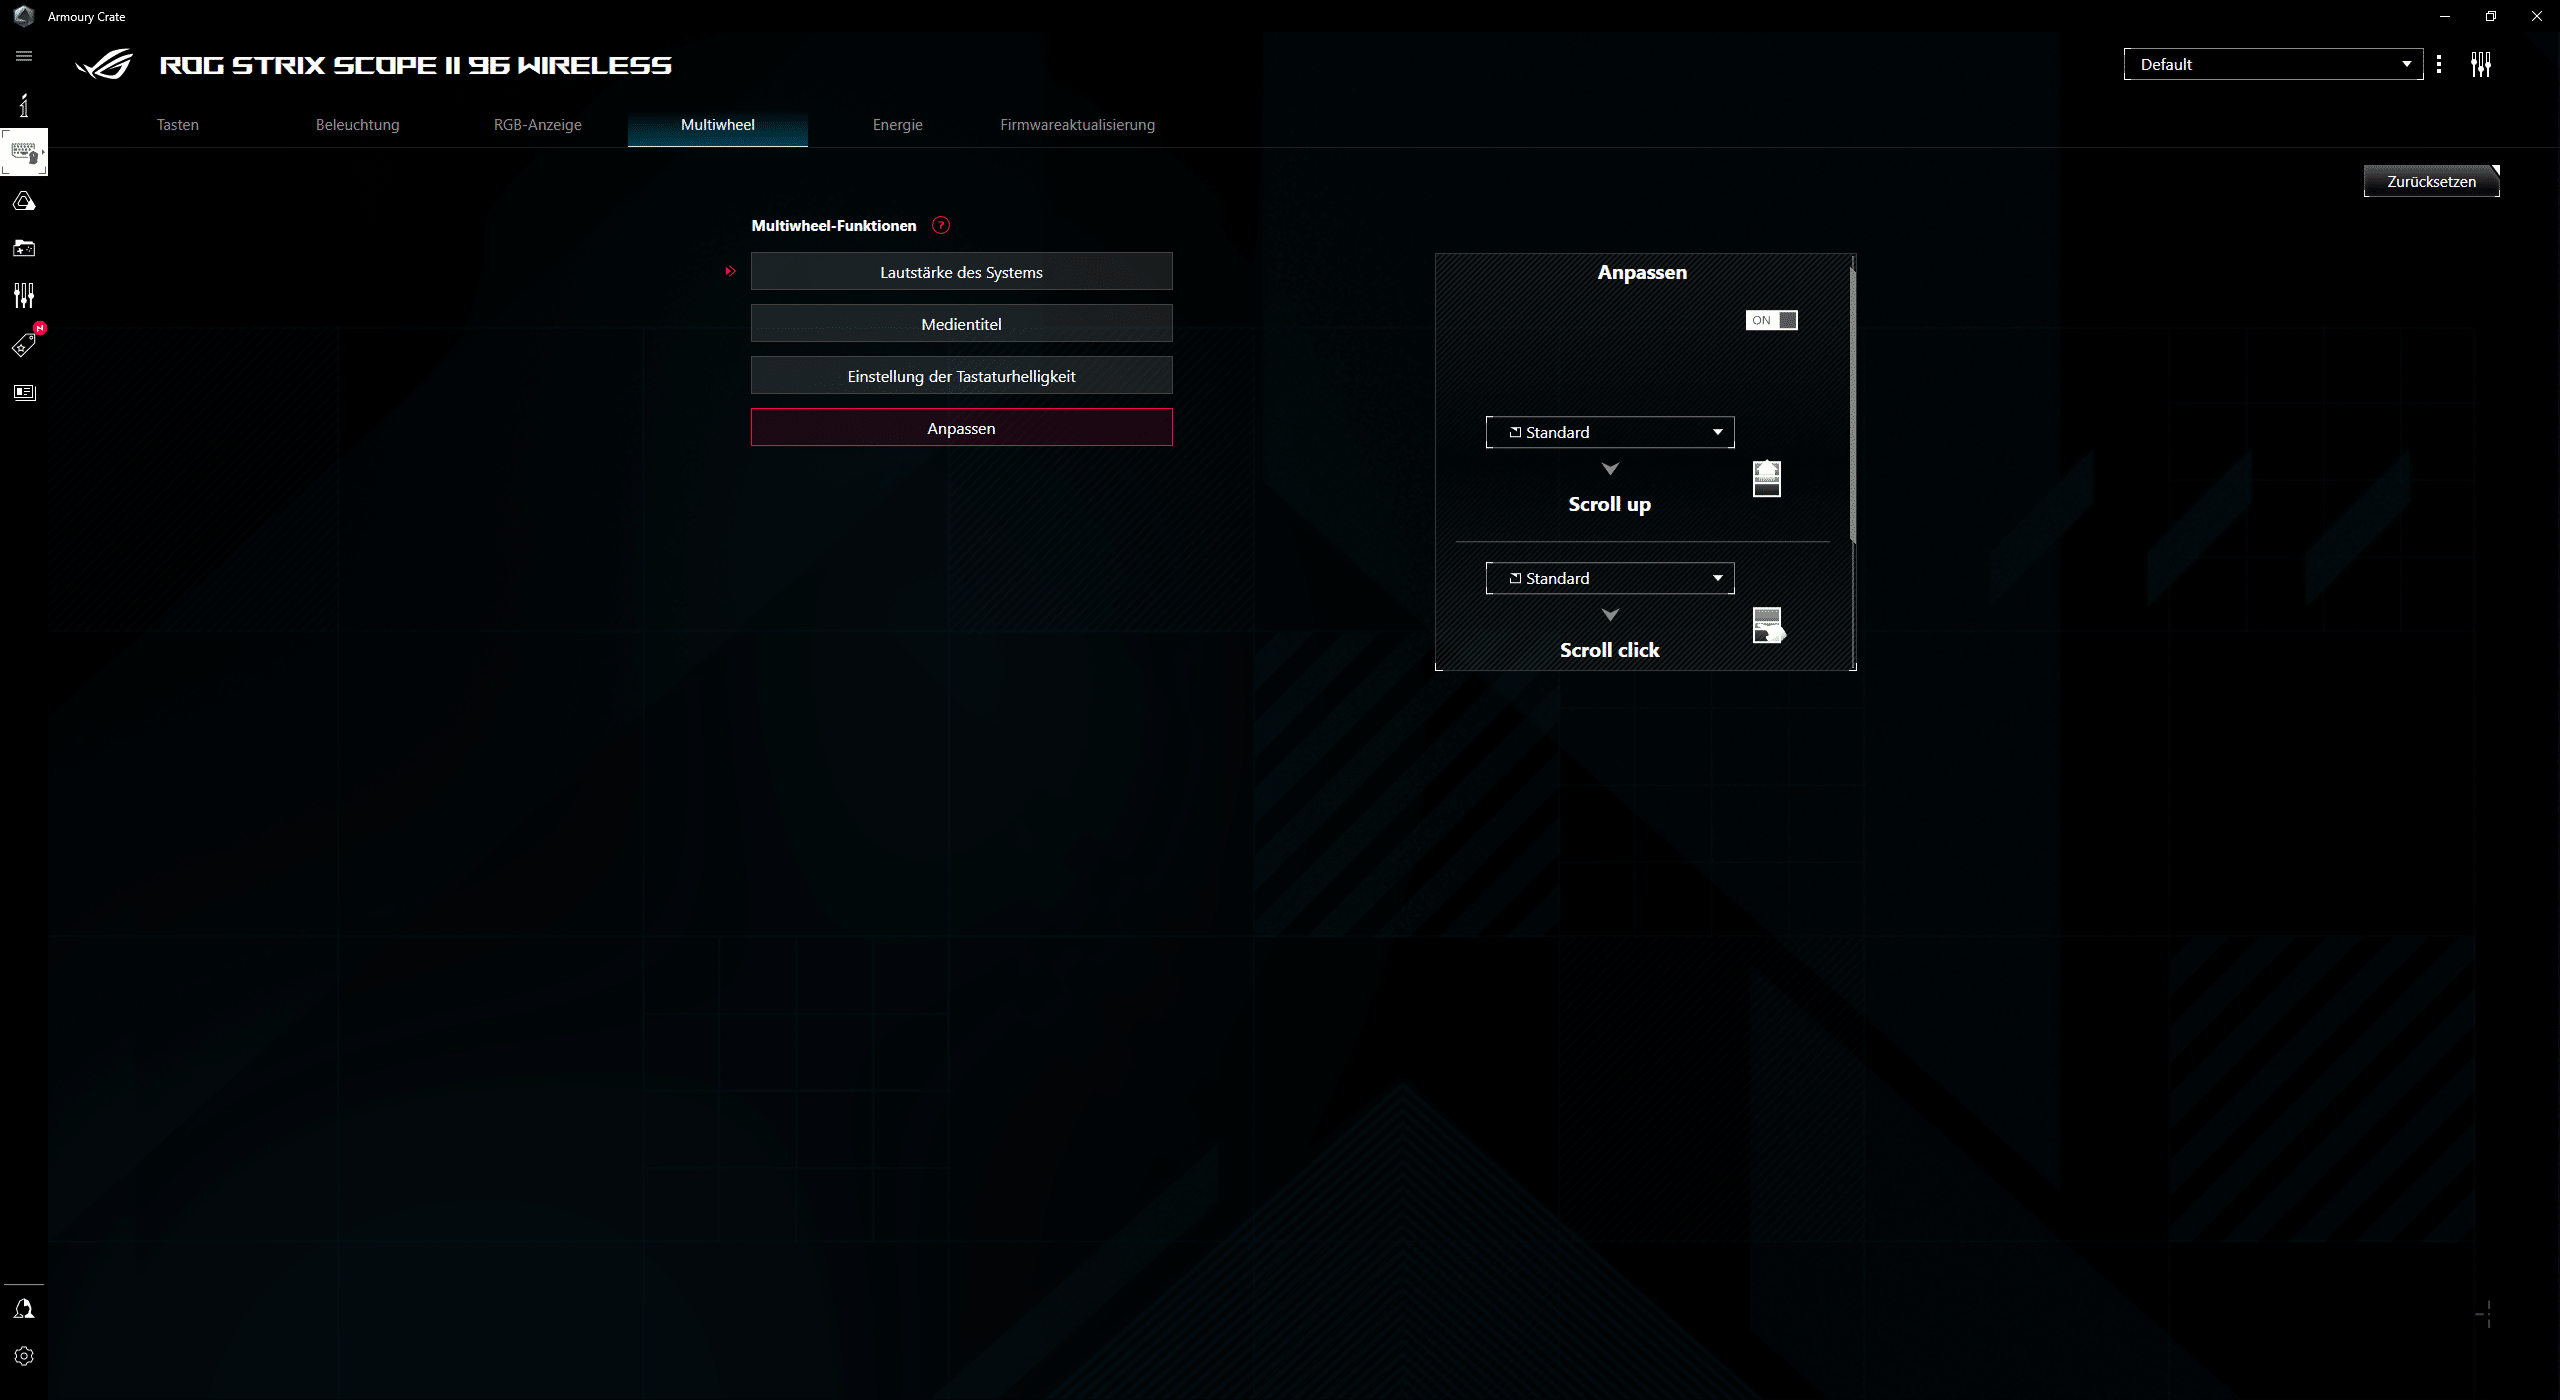Click the help icon beside Multiwheel-Funktionen
The image size is (2560, 1400).
pos(940,225)
